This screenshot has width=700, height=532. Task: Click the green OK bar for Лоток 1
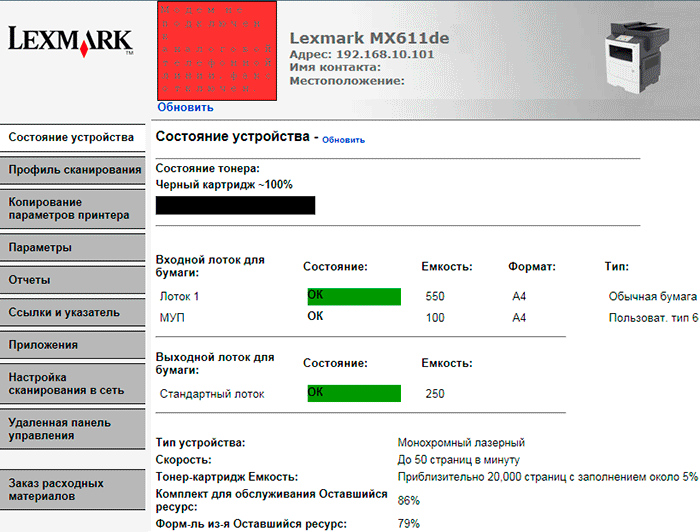[x=354, y=297]
